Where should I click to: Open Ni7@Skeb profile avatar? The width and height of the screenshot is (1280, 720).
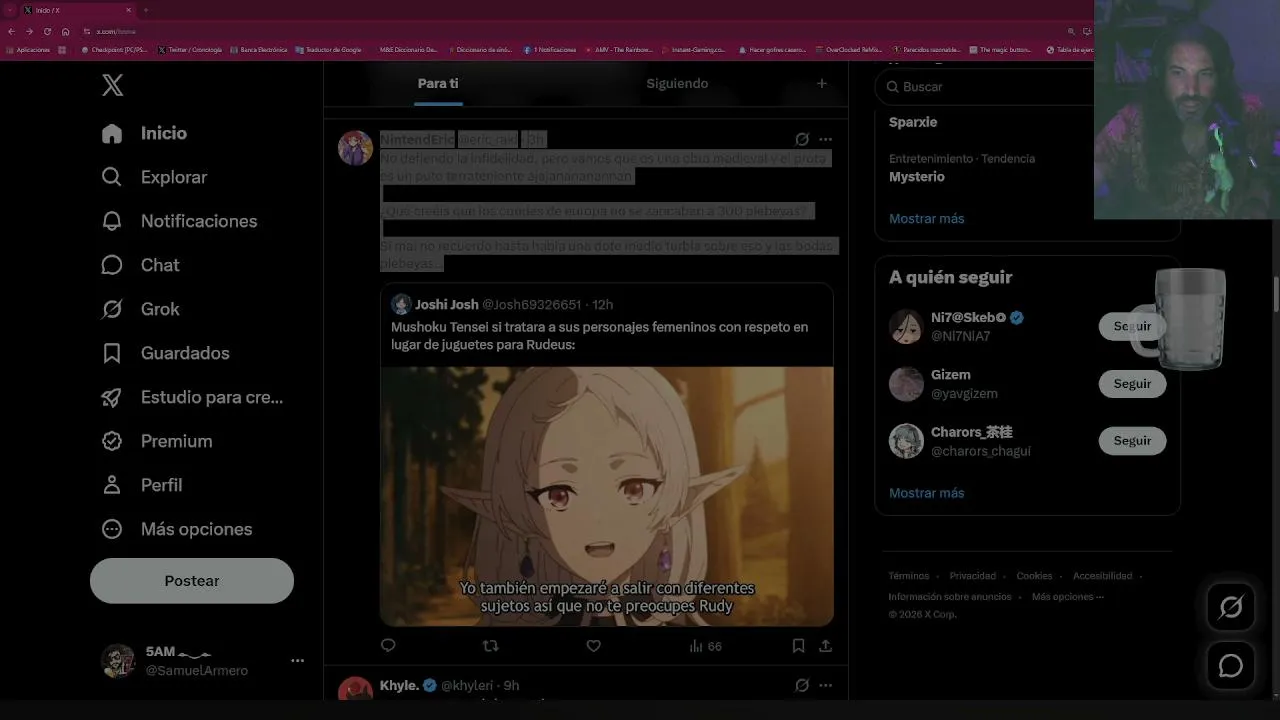click(x=906, y=327)
